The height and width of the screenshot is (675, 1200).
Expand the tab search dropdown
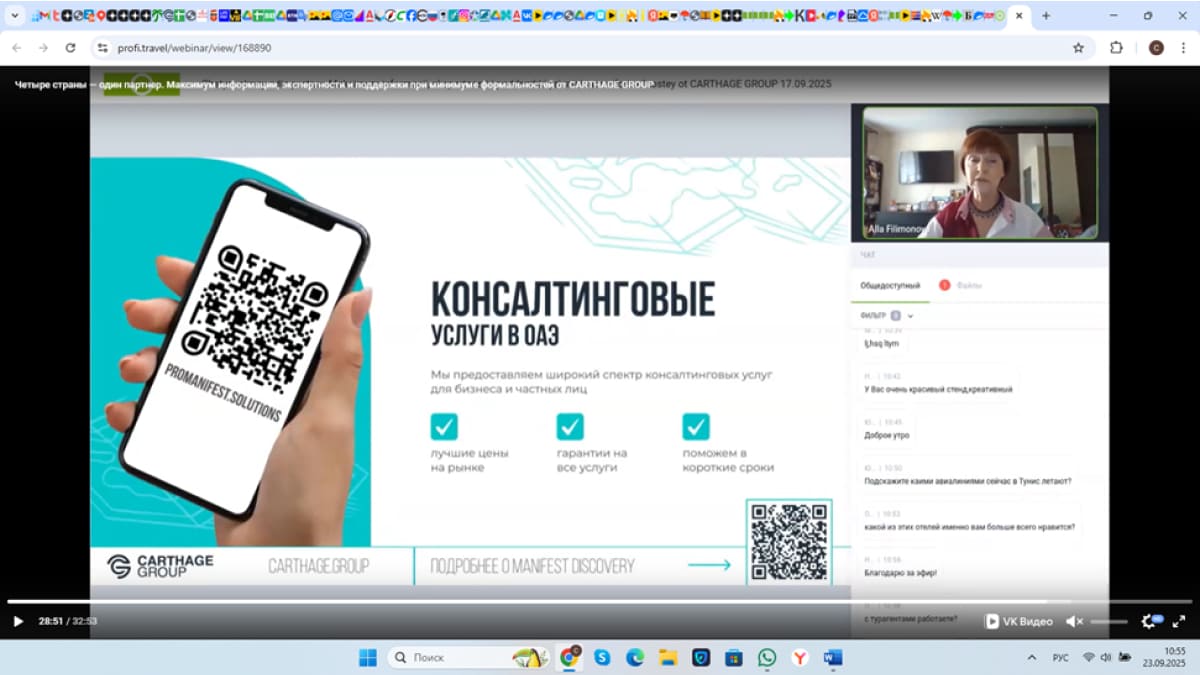15,16
